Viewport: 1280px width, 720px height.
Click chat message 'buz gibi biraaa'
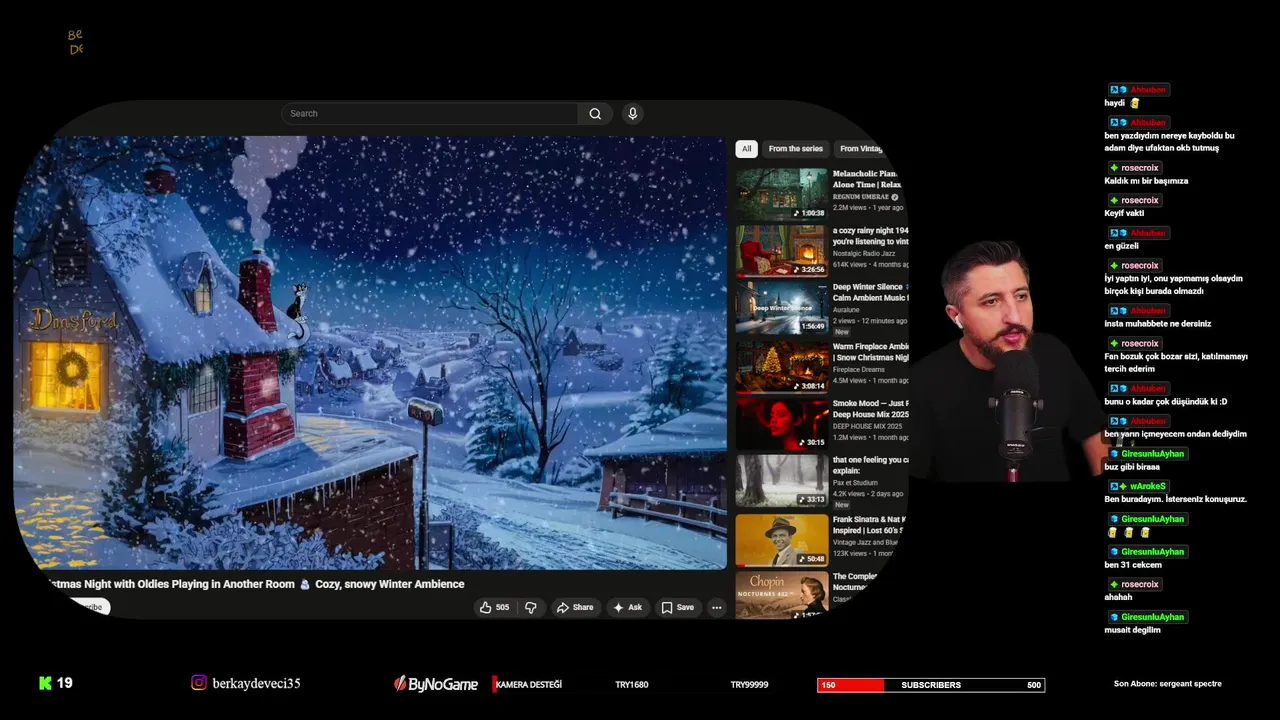pyautogui.click(x=1132, y=467)
